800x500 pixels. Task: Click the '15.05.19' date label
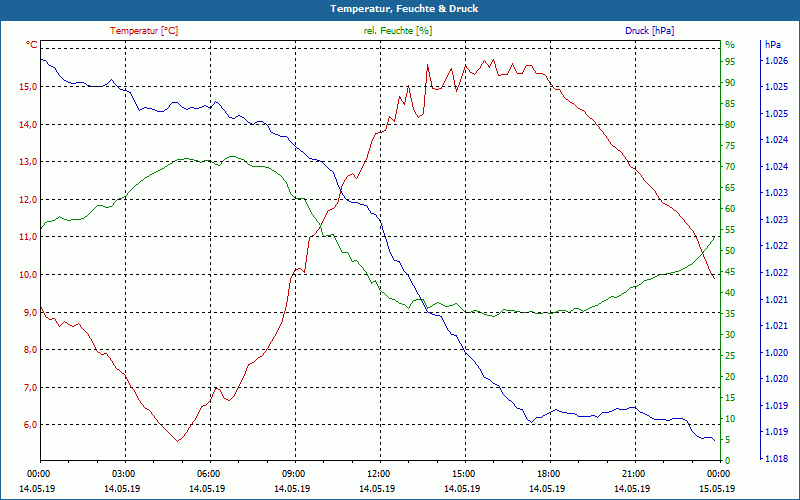pos(717,488)
